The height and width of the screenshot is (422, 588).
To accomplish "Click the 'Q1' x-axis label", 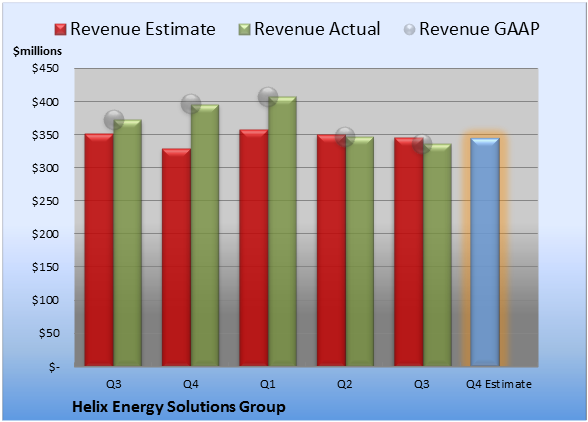I will (268, 384).
